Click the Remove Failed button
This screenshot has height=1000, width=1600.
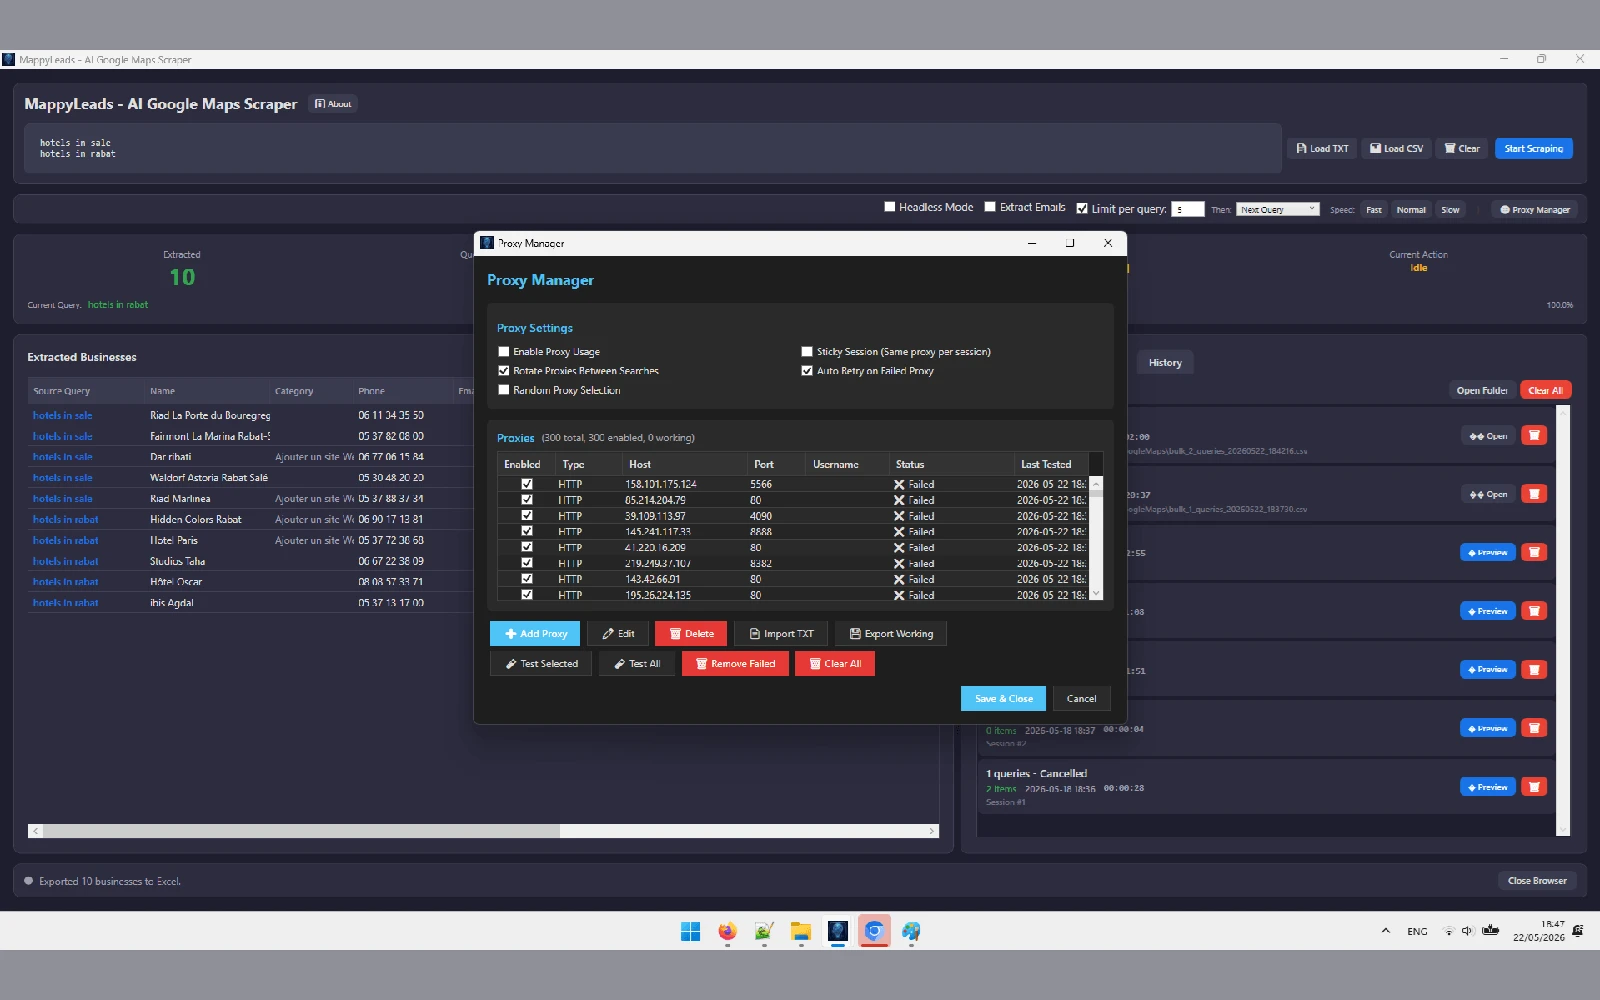735,664
